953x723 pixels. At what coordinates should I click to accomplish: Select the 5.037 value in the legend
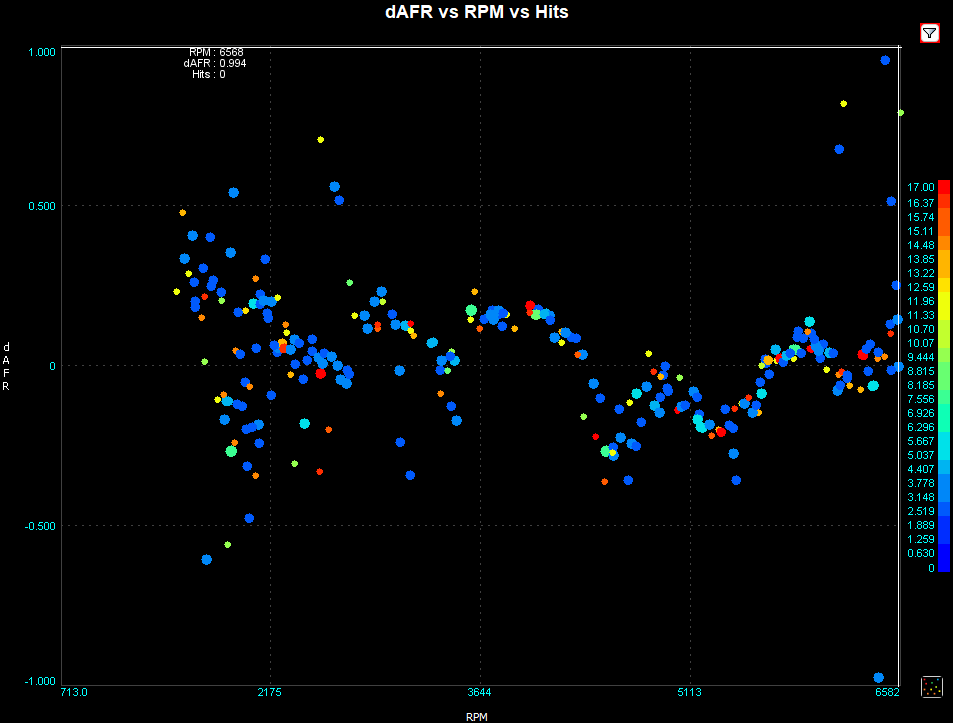(x=920, y=455)
